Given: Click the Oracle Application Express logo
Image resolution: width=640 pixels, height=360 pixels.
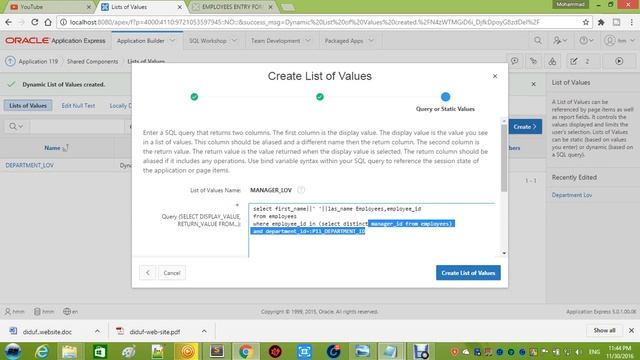Looking at the screenshot, I should (x=55, y=41).
